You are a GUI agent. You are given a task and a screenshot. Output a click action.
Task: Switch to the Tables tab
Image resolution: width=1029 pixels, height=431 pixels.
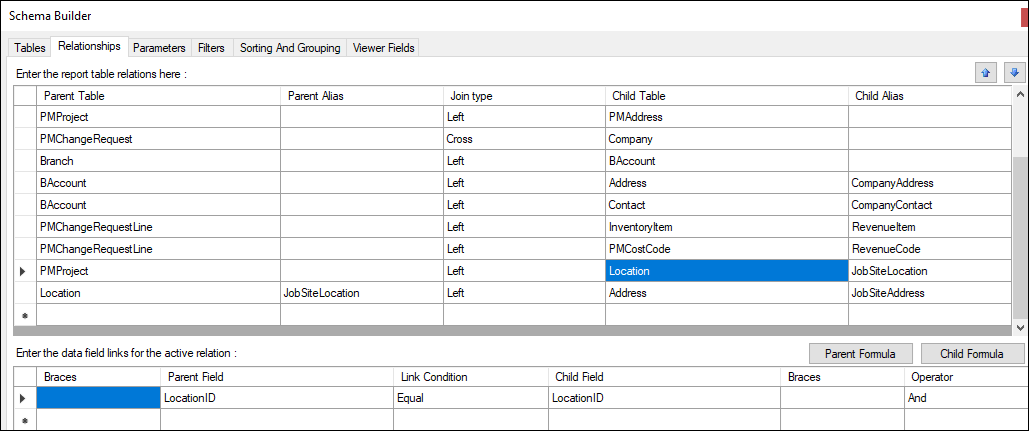29,47
